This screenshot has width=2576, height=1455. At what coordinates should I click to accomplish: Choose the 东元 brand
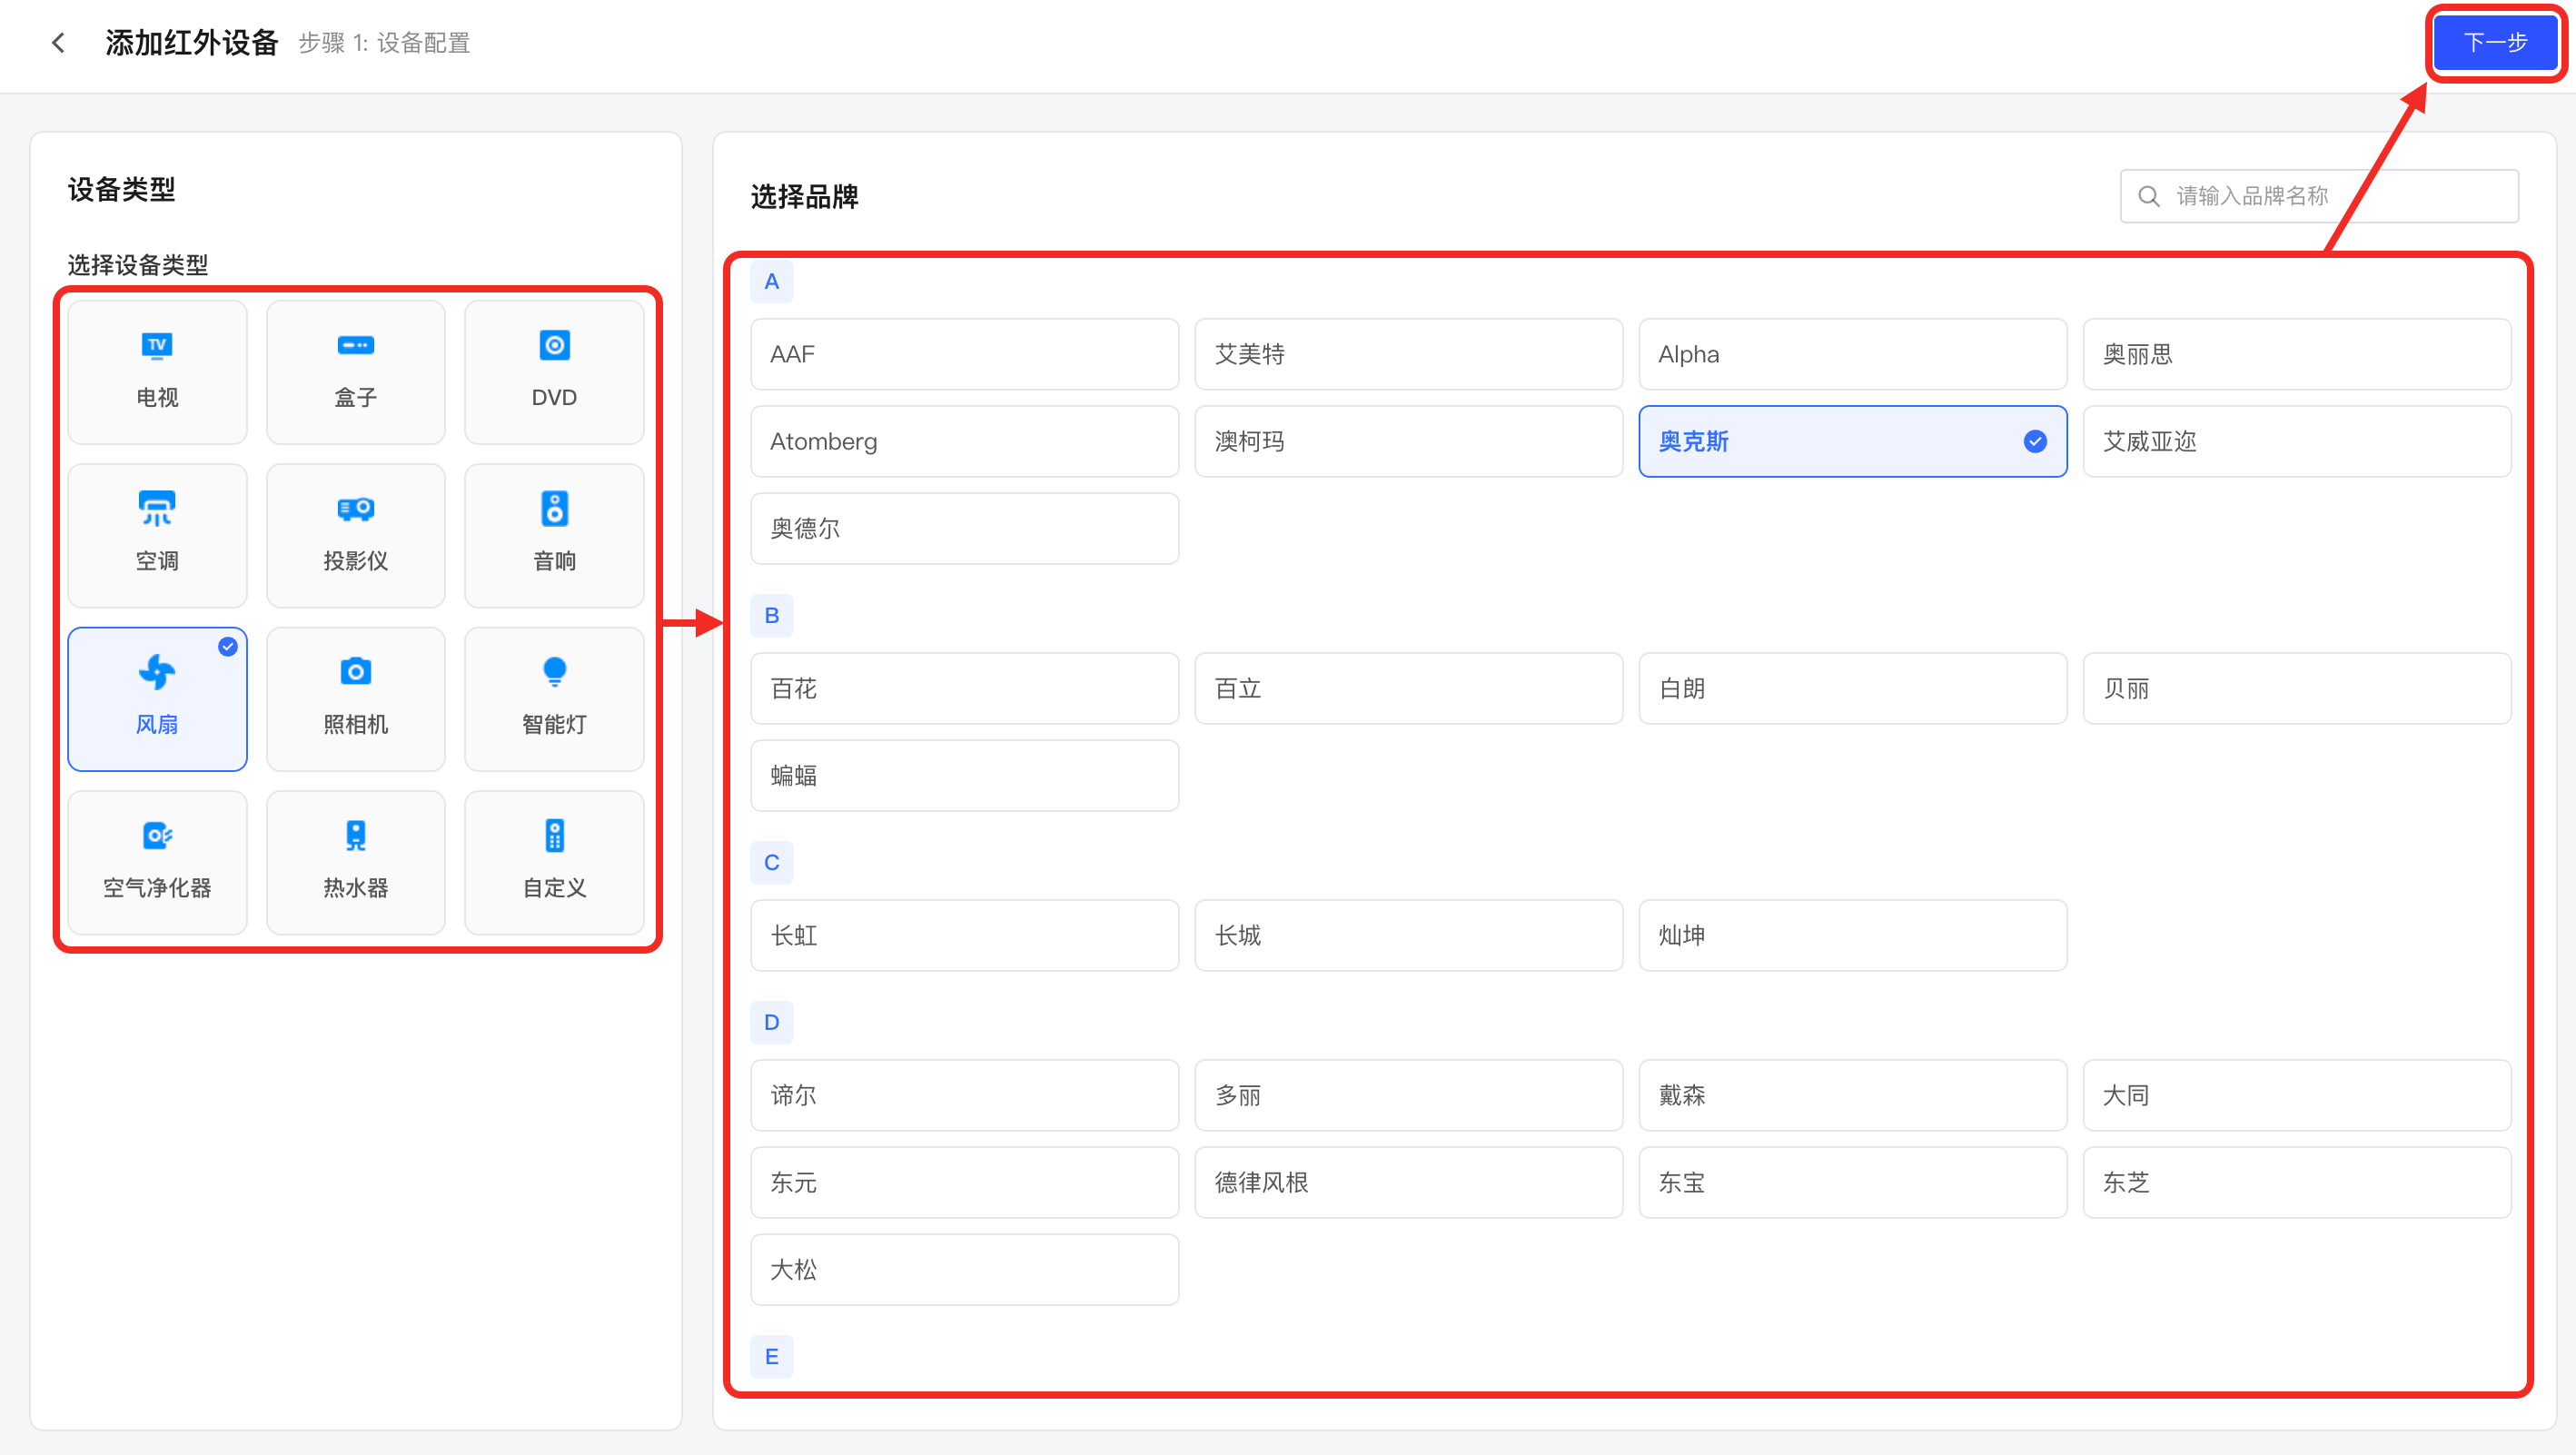(x=964, y=1182)
